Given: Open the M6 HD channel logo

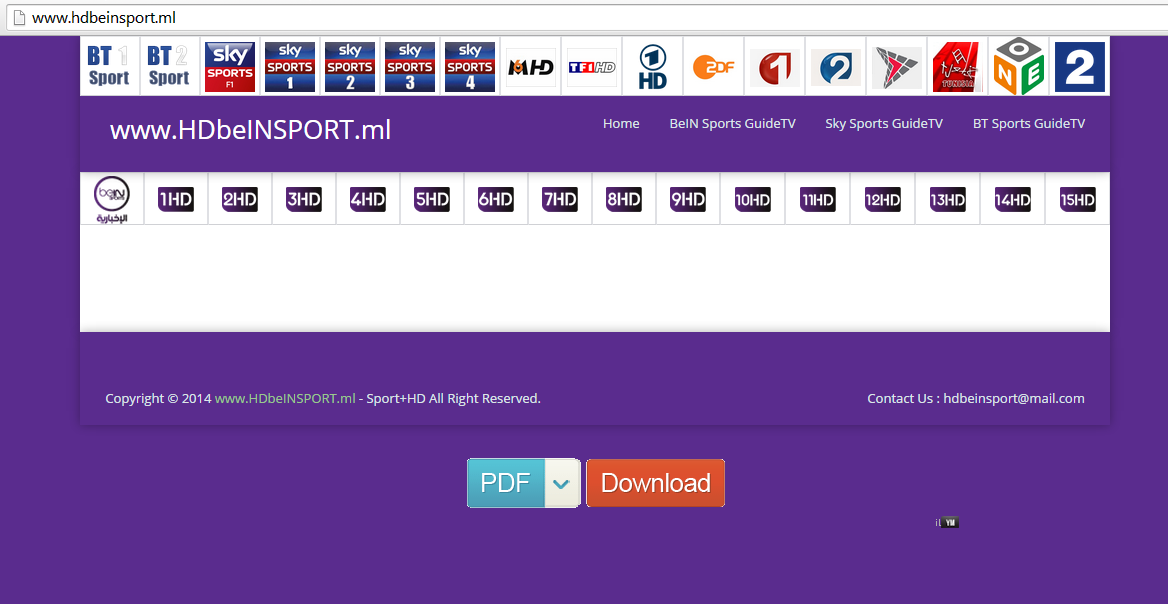Looking at the screenshot, I should tap(531, 67).
